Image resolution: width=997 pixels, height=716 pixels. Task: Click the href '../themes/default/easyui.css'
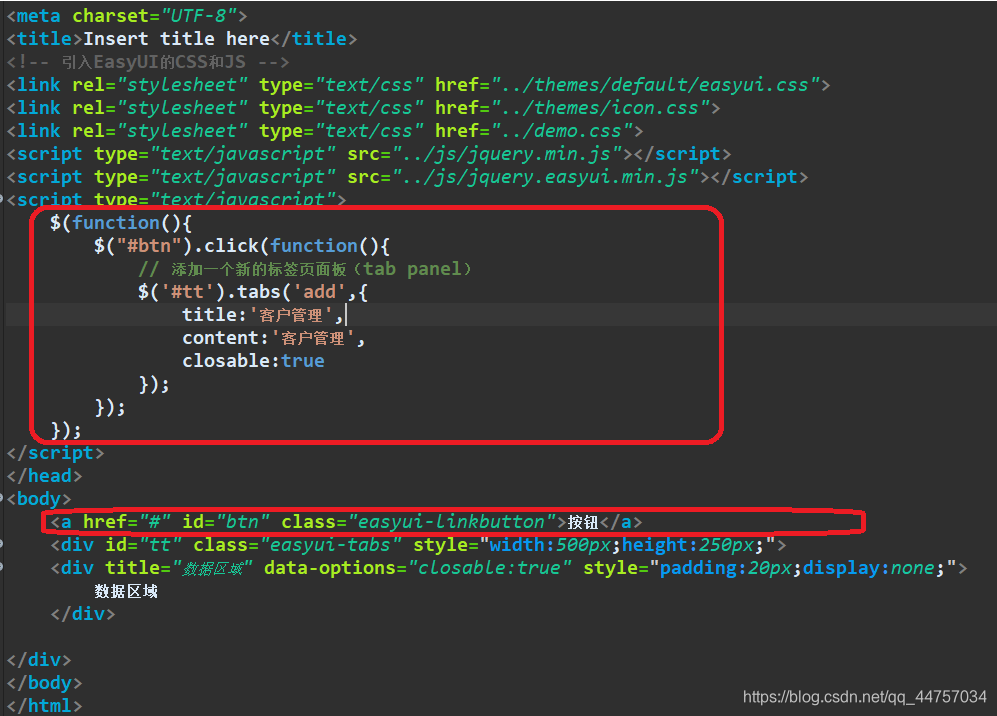click(655, 85)
